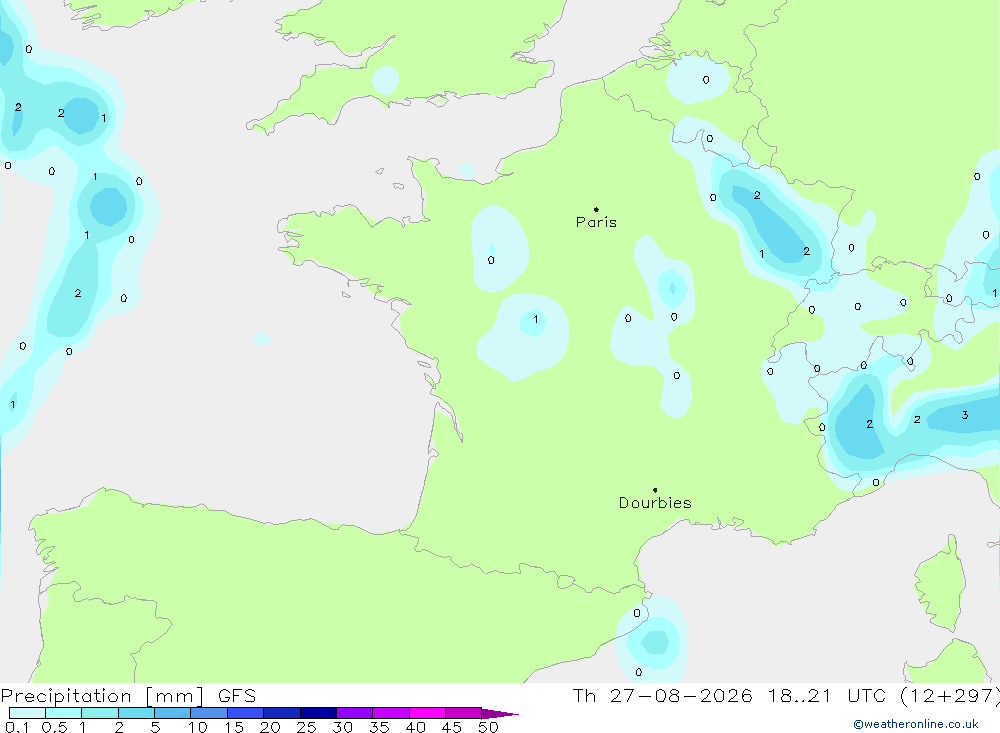The image size is (1000, 733).
Task: Click the Precipitation [mm] title text
Action: click(x=102, y=696)
